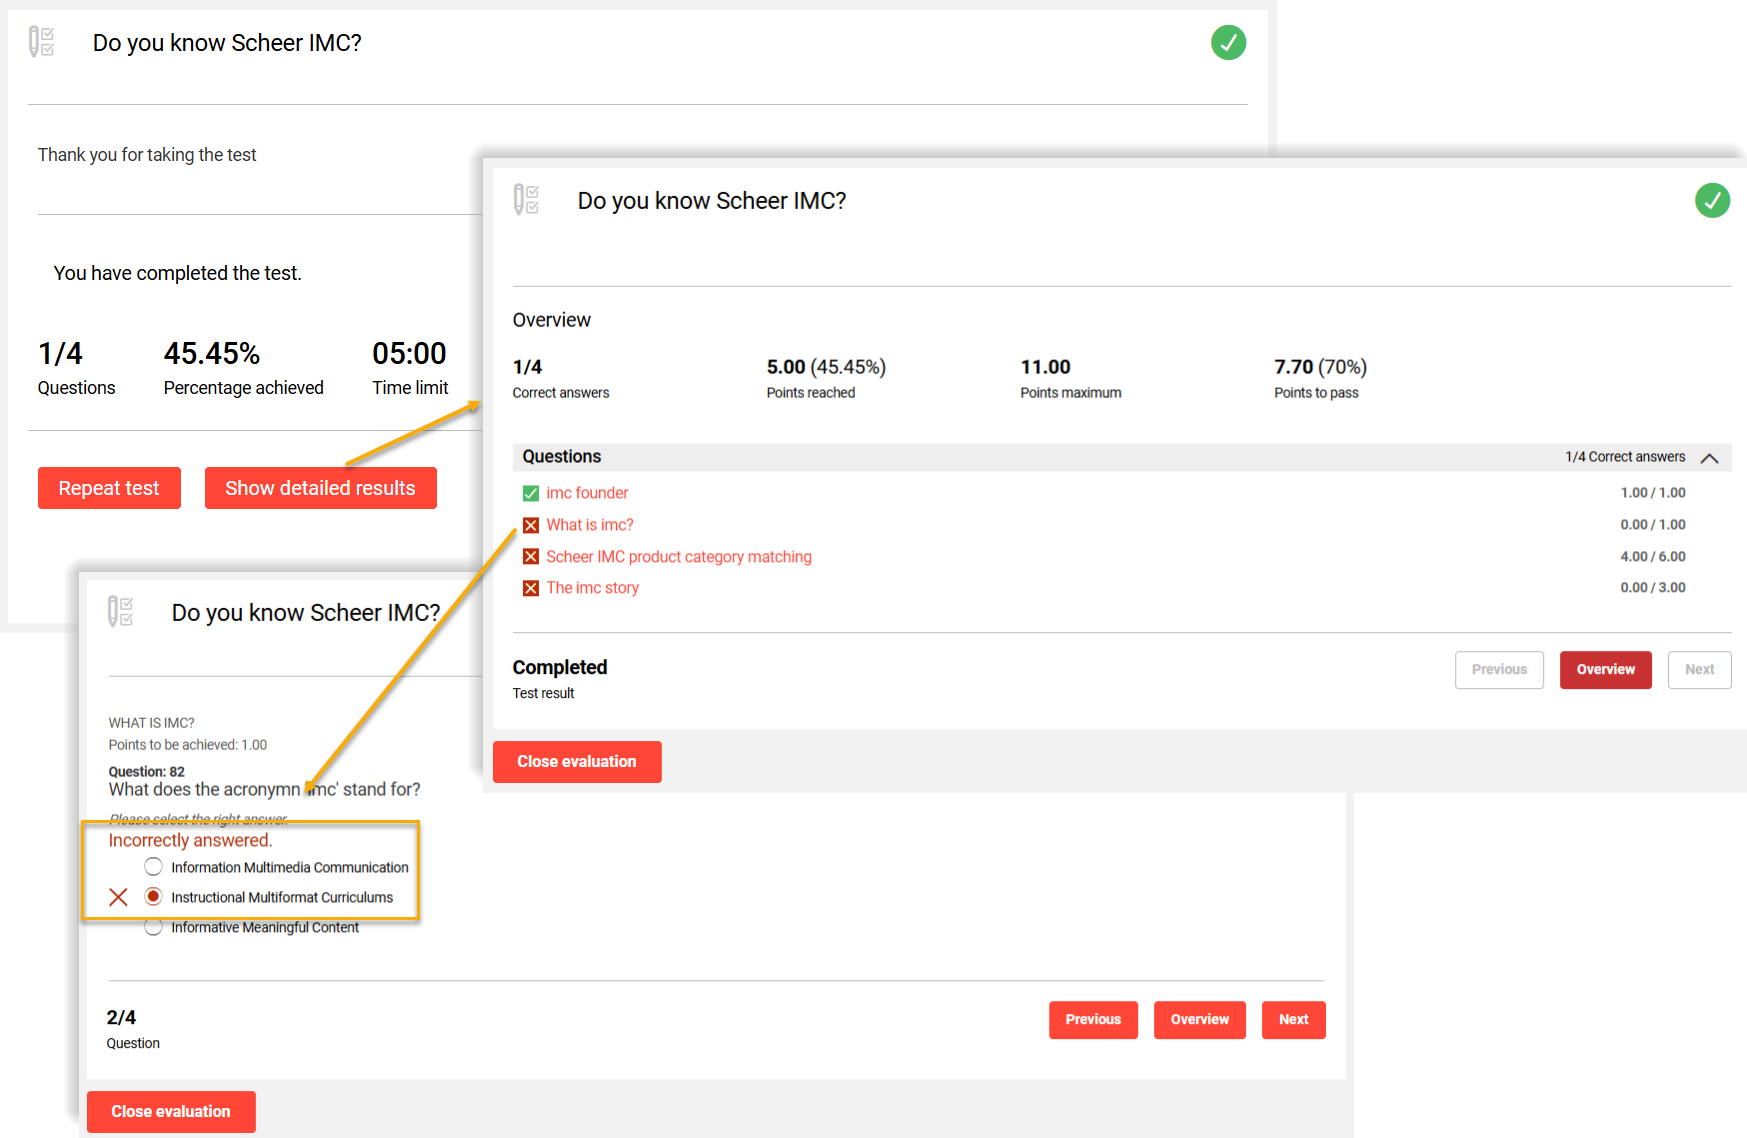
Task: Select the dark red Overview button
Action: coord(1606,670)
